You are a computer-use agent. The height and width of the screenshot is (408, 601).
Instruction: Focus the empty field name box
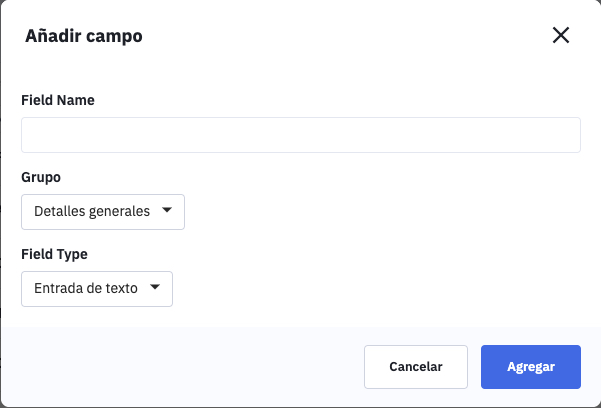coord(300,135)
